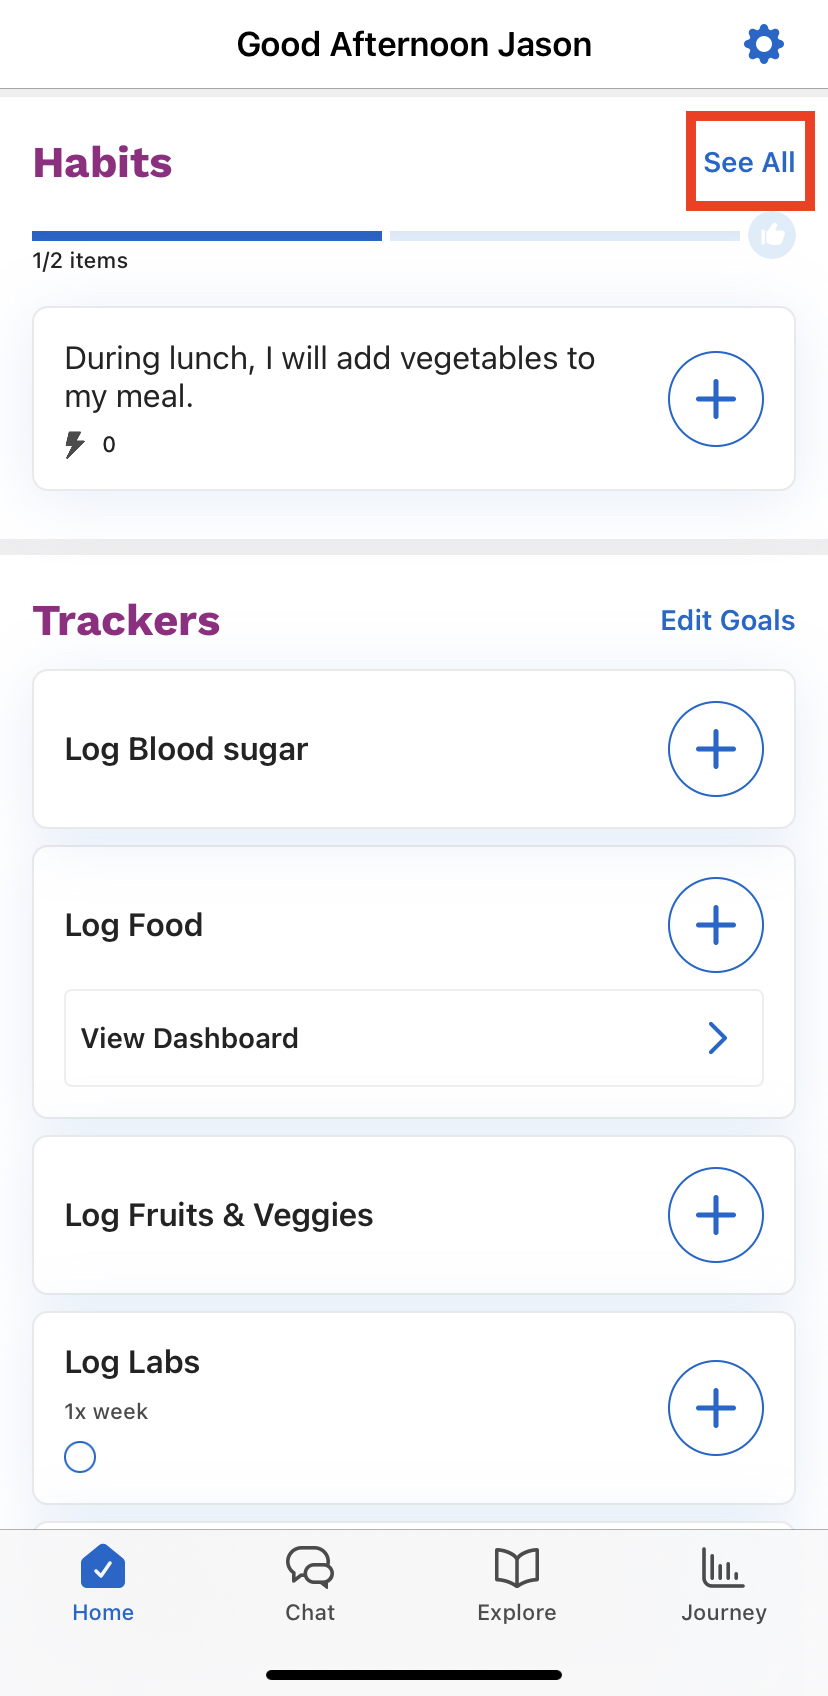The height and width of the screenshot is (1696, 828).
Task: Tap plus next to Log Blood sugar
Action: (716, 749)
